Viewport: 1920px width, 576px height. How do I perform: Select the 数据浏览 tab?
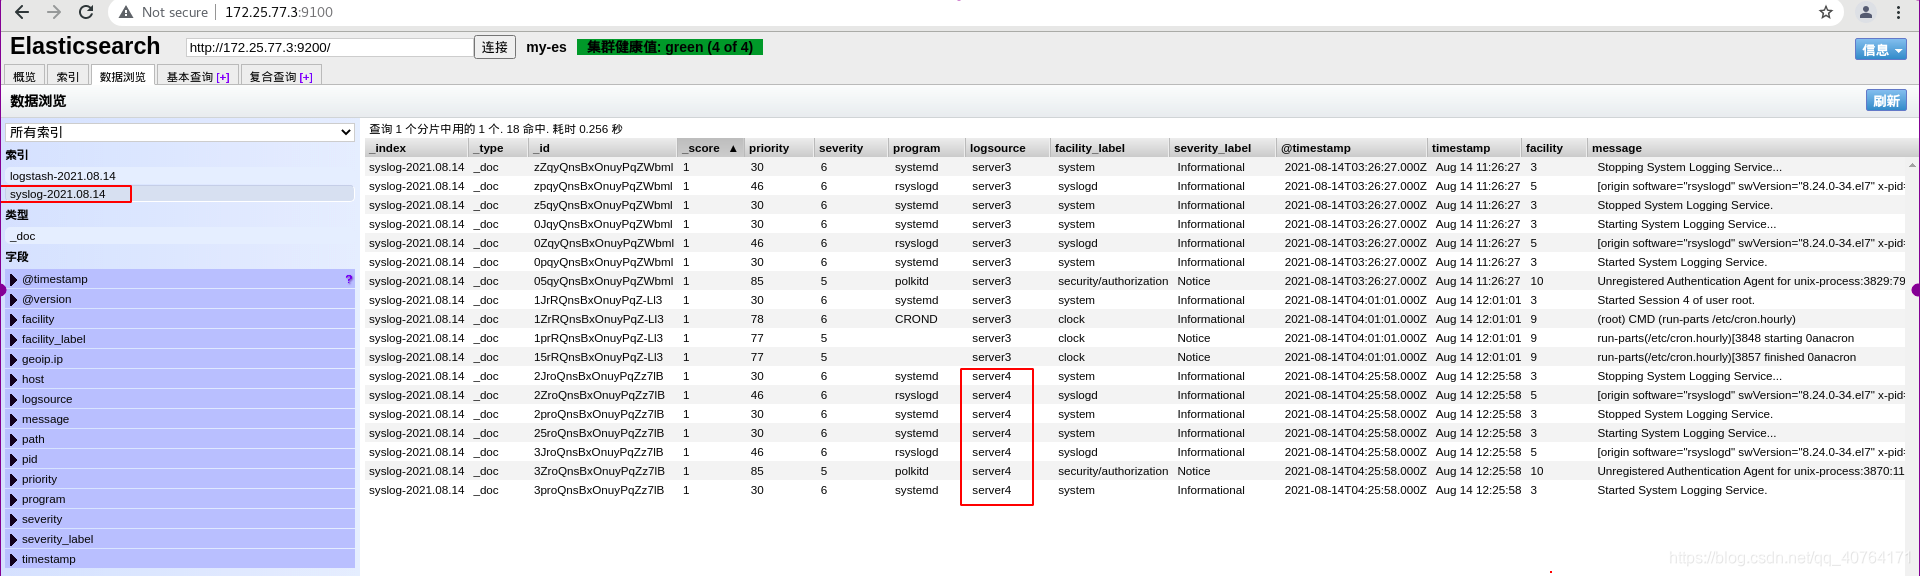pyautogui.click(x=123, y=76)
